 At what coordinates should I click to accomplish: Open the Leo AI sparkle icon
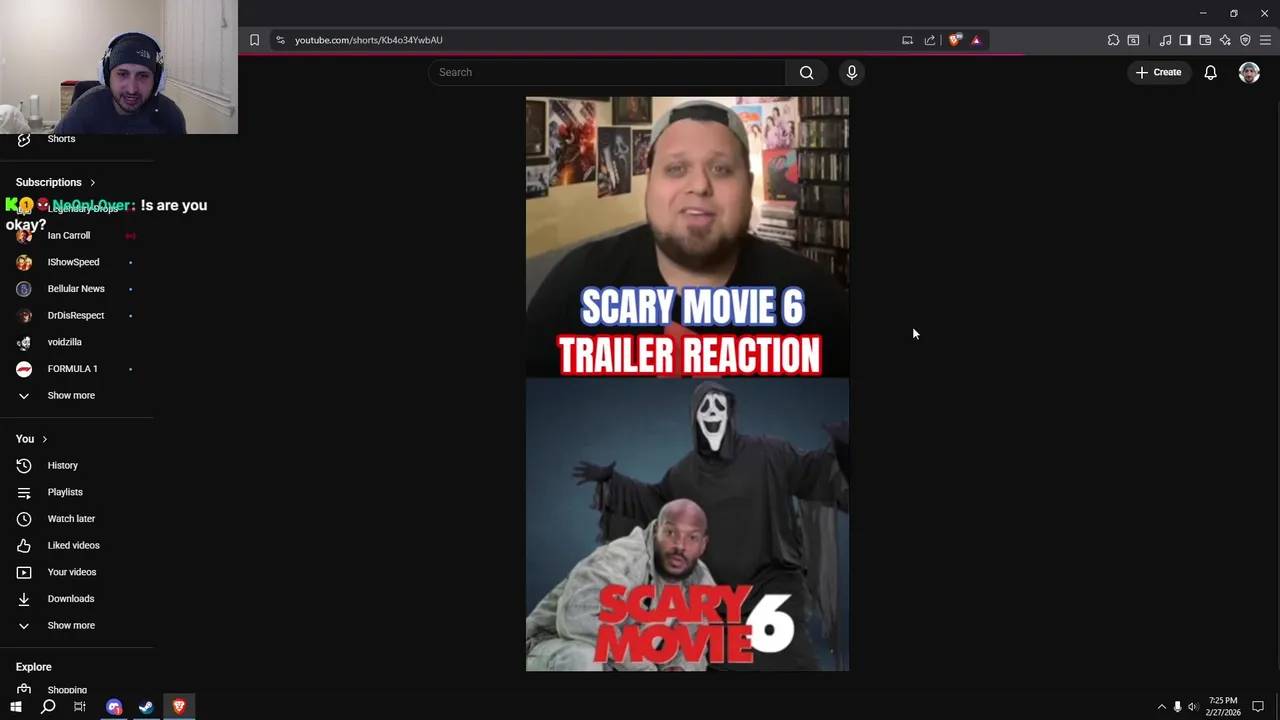pyautogui.click(x=1225, y=40)
